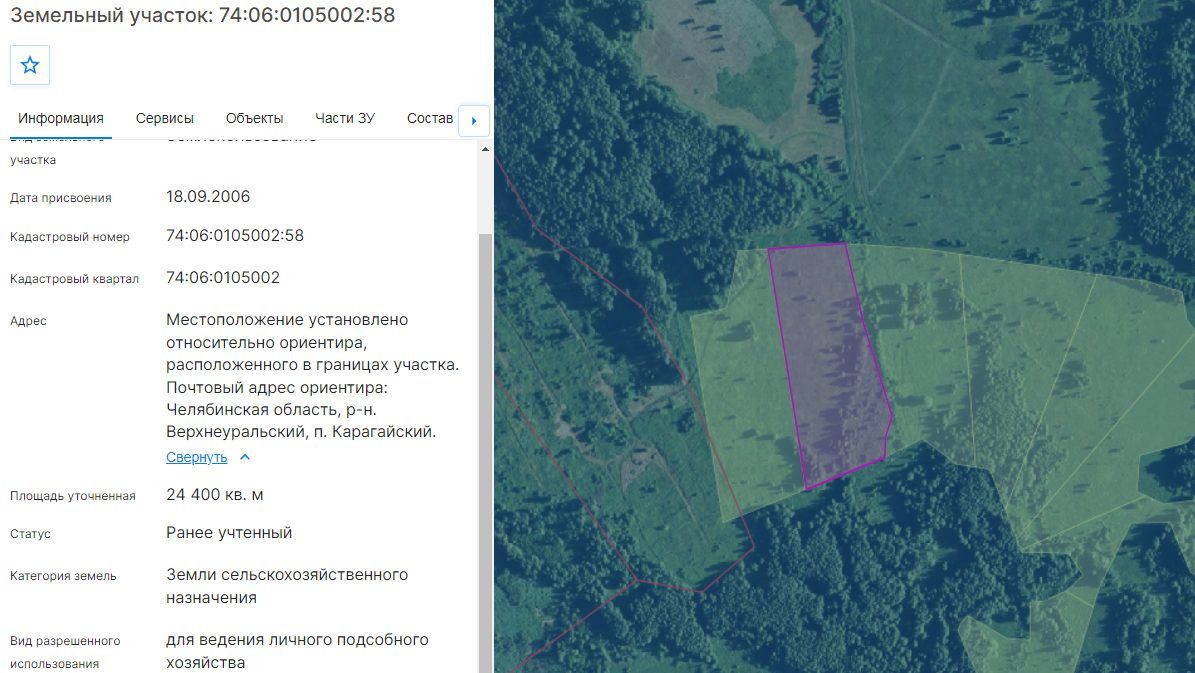Image resolution: width=1195 pixels, height=673 pixels.
Task: Click the Кадастровый квартал label
Action: point(75,279)
